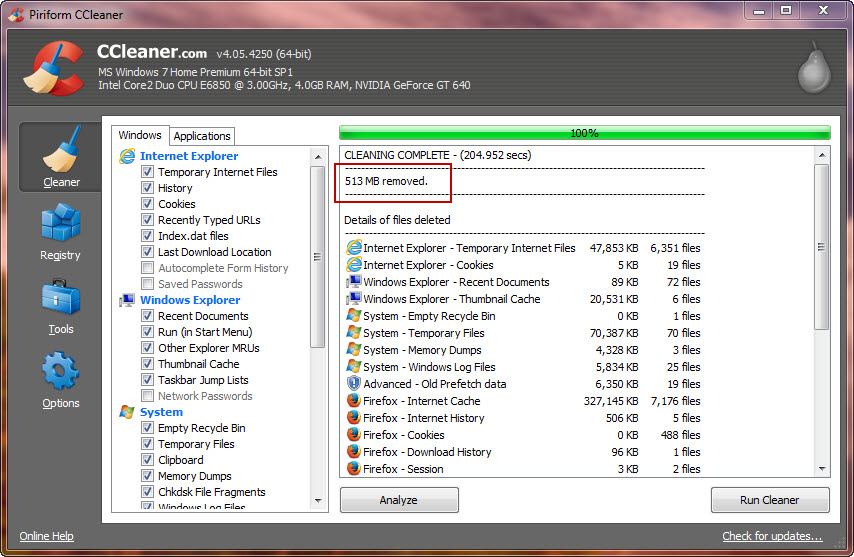
Task: Uncheck Internet Explorer History checkbox
Action: pyautogui.click(x=147, y=187)
